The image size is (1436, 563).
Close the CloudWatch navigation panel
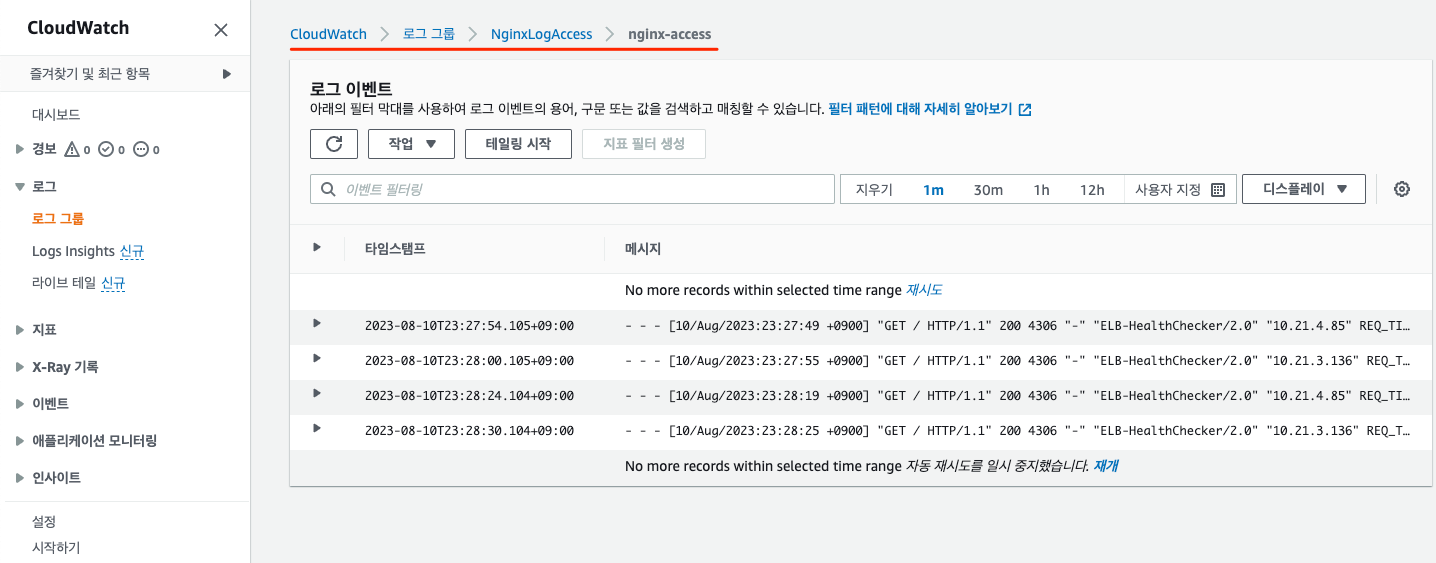pyautogui.click(x=221, y=30)
